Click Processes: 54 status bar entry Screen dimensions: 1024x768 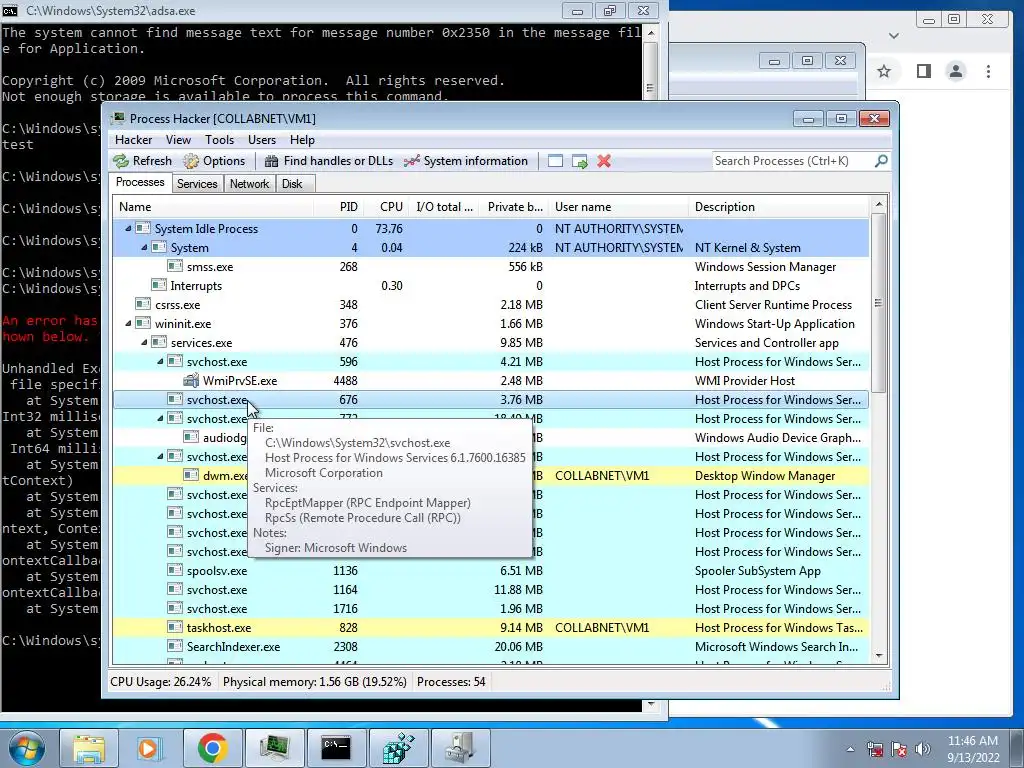[x=451, y=682]
